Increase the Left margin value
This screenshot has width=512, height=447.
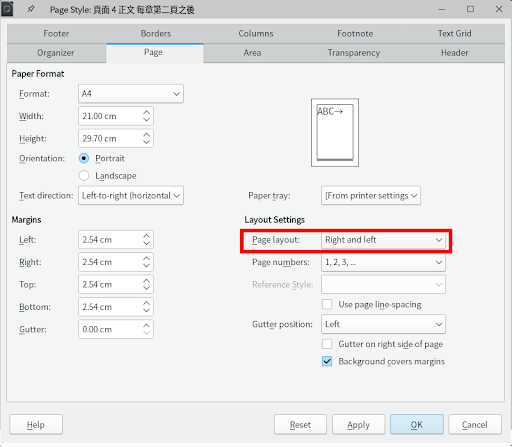click(147, 236)
